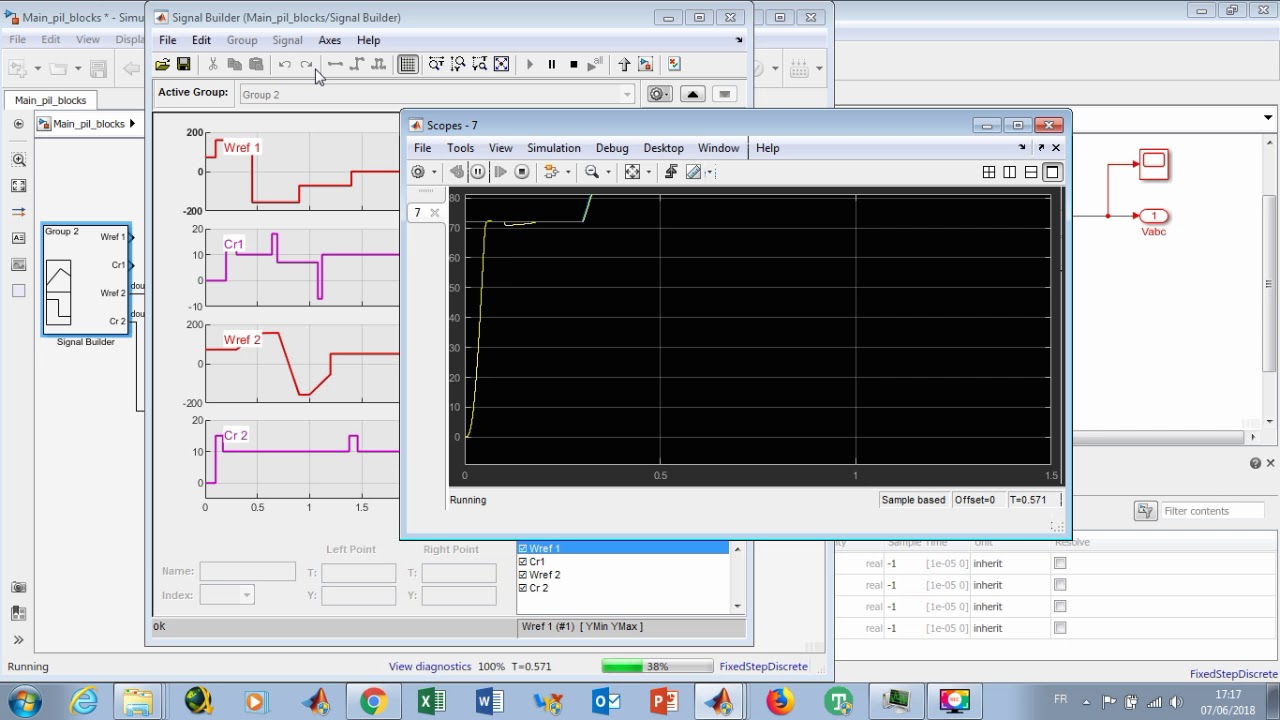Toggle the snap grid icon in Signal Builder

pos(408,64)
